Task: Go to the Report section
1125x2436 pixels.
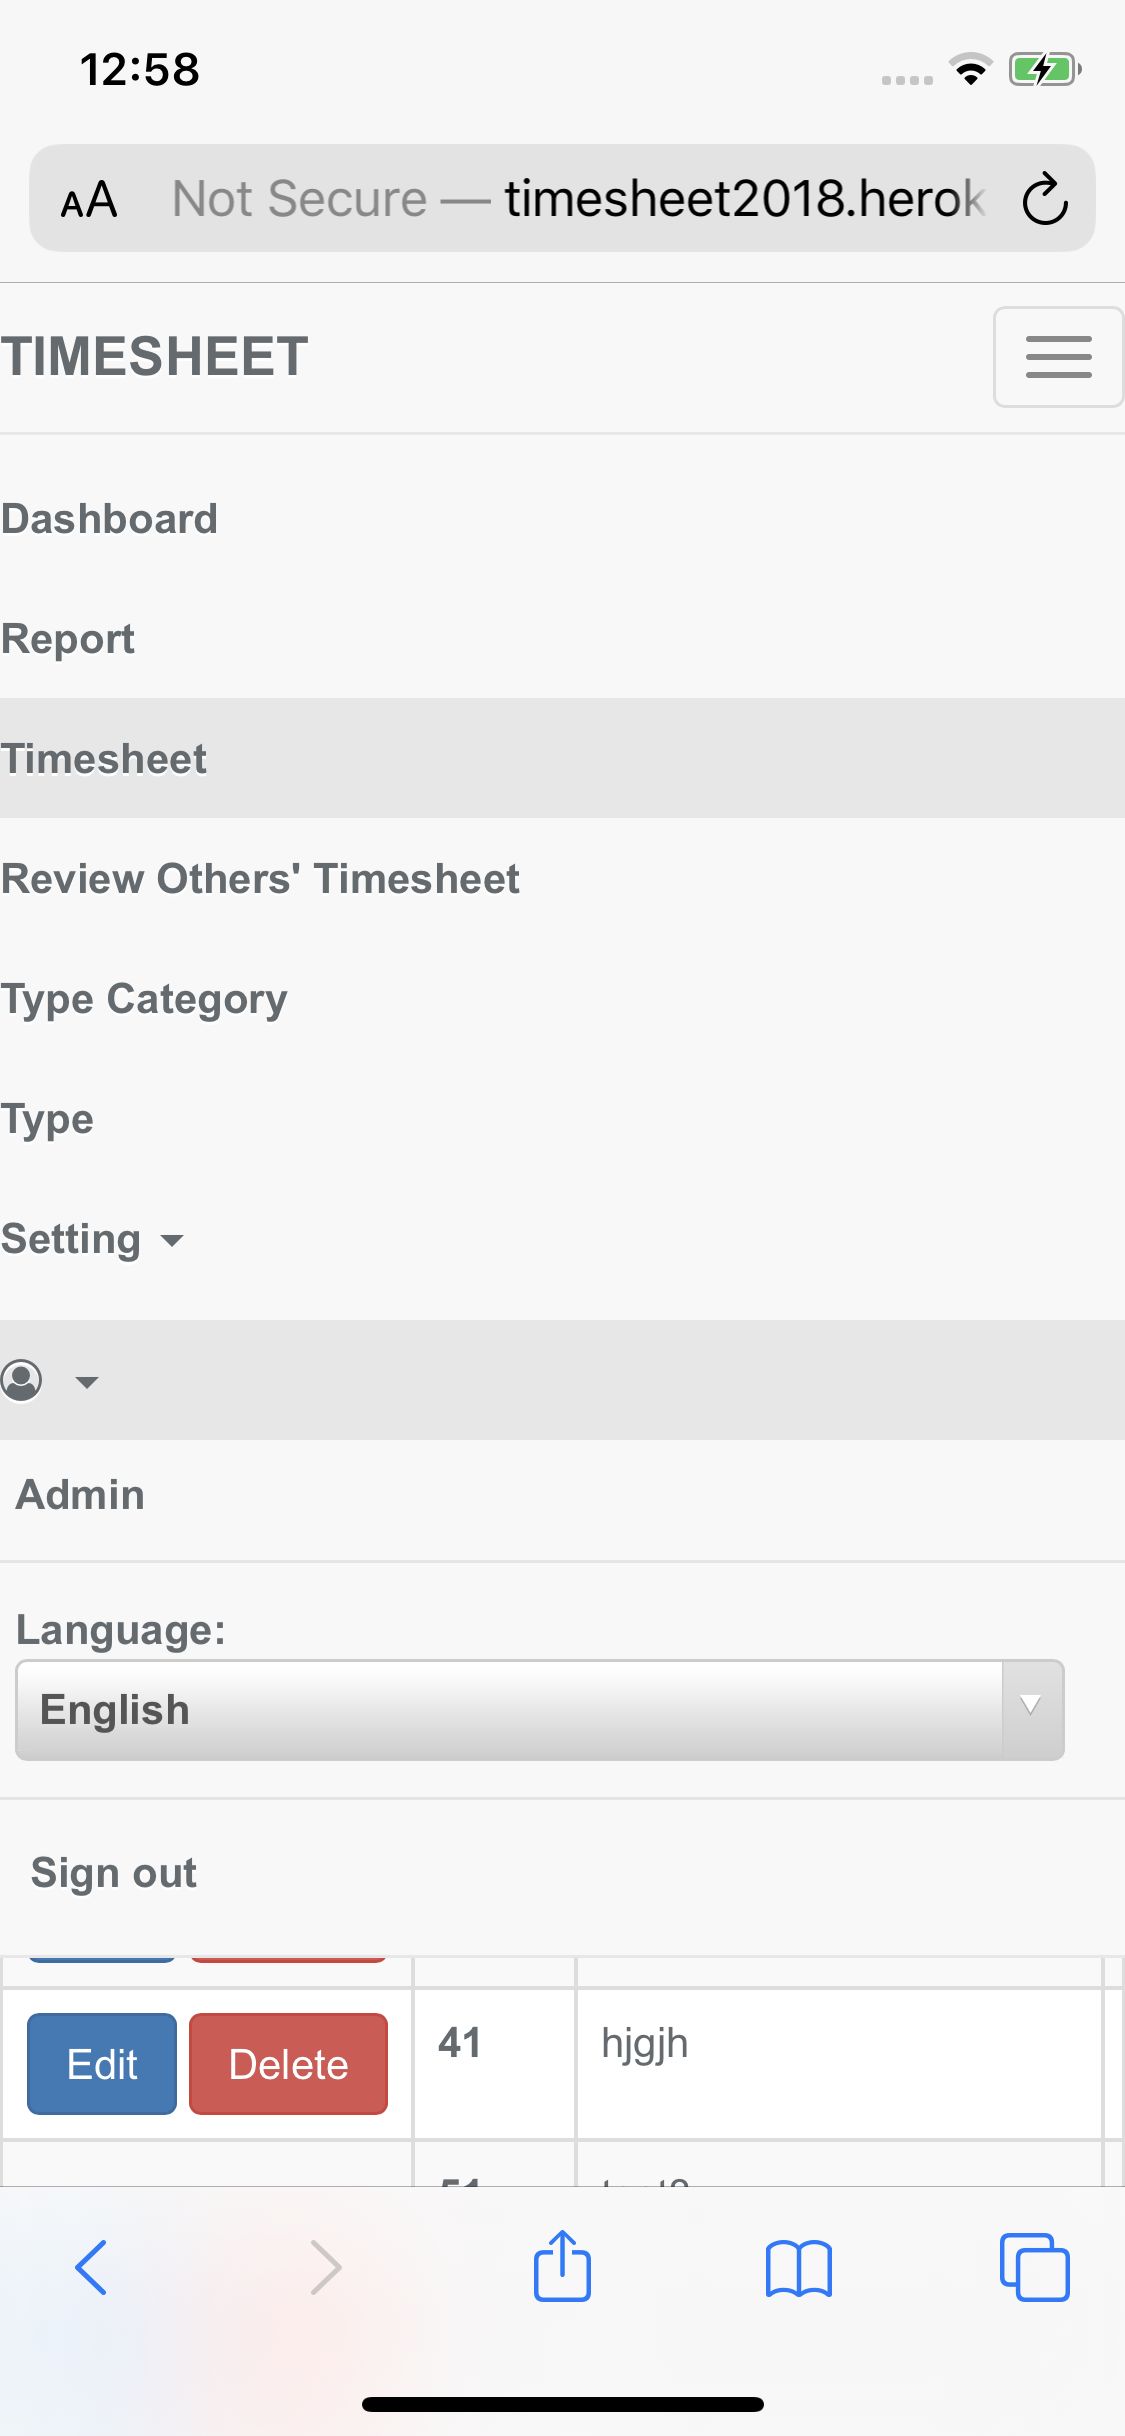Action: click(x=67, y=638)
